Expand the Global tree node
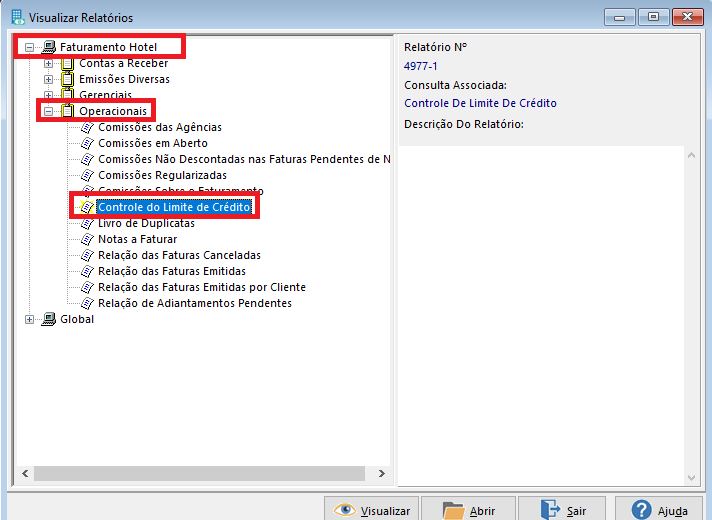The width and height of the screenshot is (712, 520). click(x=30, y=320)
